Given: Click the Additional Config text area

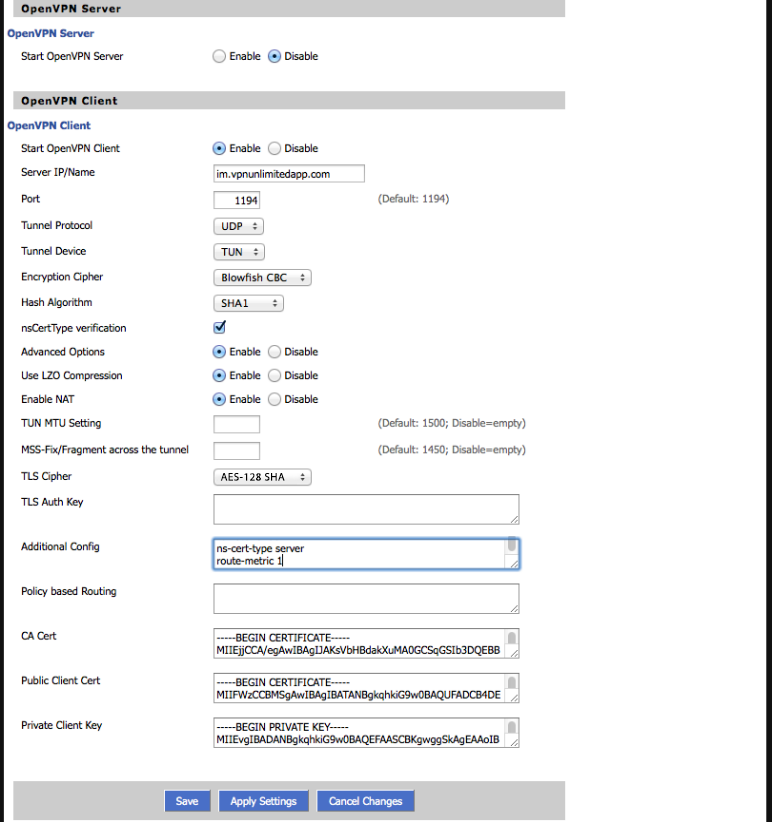Looking at the screenshot, I should pyautogui.click(x=366, y=554).
